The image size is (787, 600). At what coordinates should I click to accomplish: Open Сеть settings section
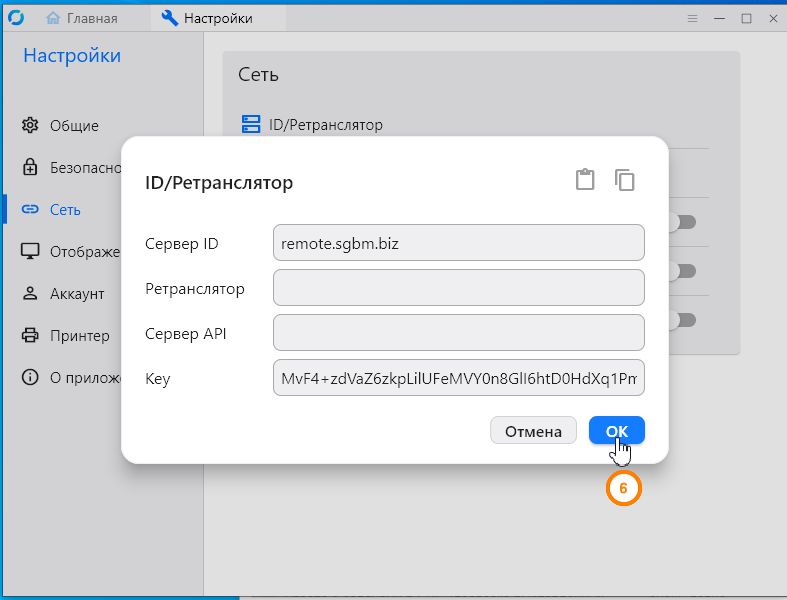pos(63,209)
